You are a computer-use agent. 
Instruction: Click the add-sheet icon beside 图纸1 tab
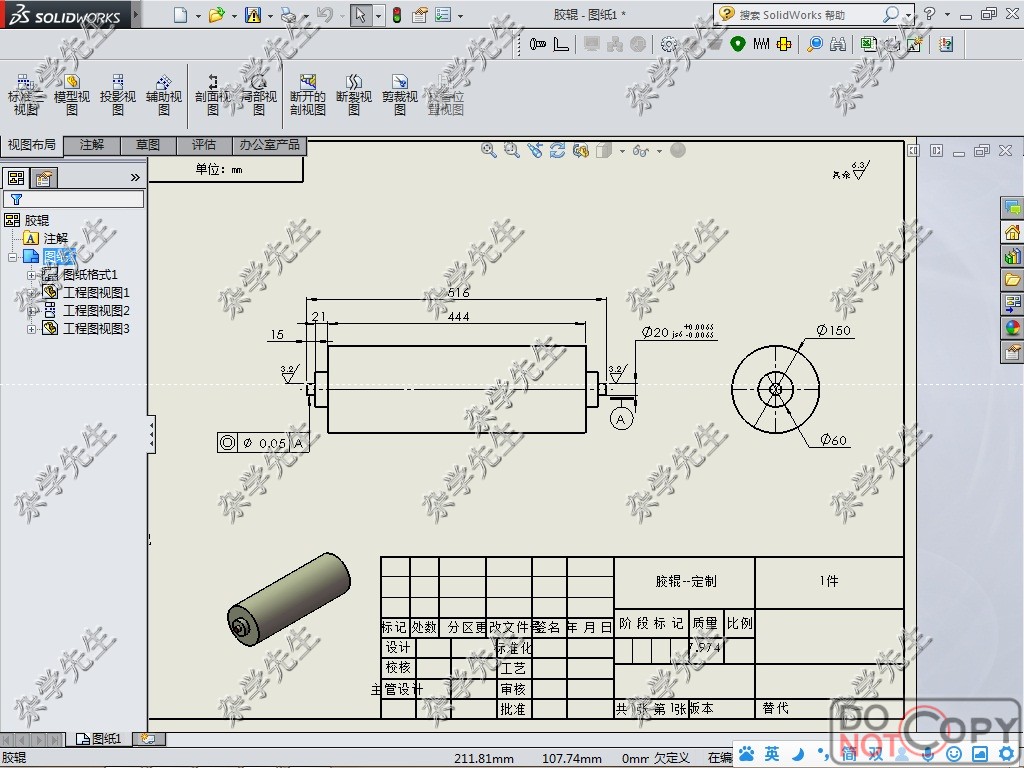tap(148, 739)
